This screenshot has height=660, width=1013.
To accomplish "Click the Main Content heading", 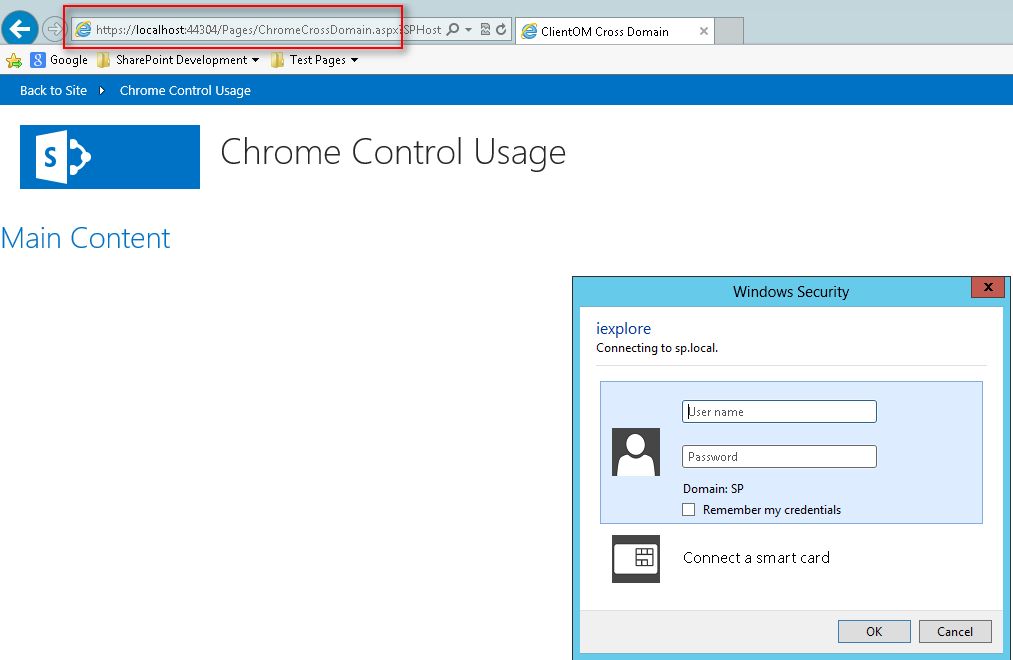I will (85, 238).
